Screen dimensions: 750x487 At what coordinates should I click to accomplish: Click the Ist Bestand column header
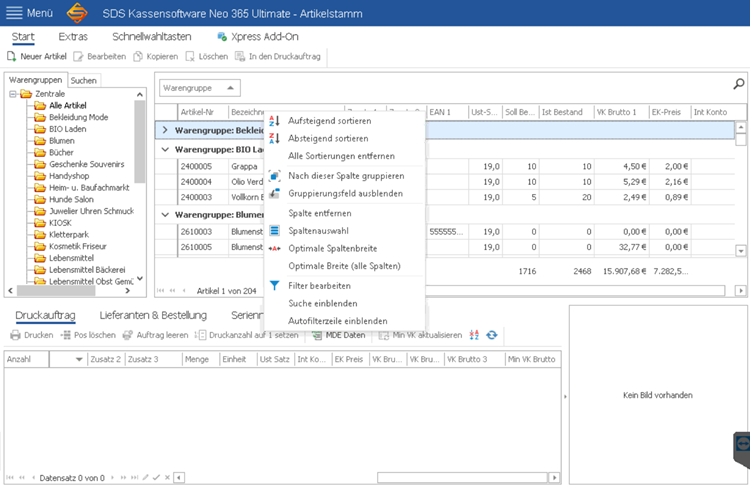pyautogui.click(x=566, y=112)
